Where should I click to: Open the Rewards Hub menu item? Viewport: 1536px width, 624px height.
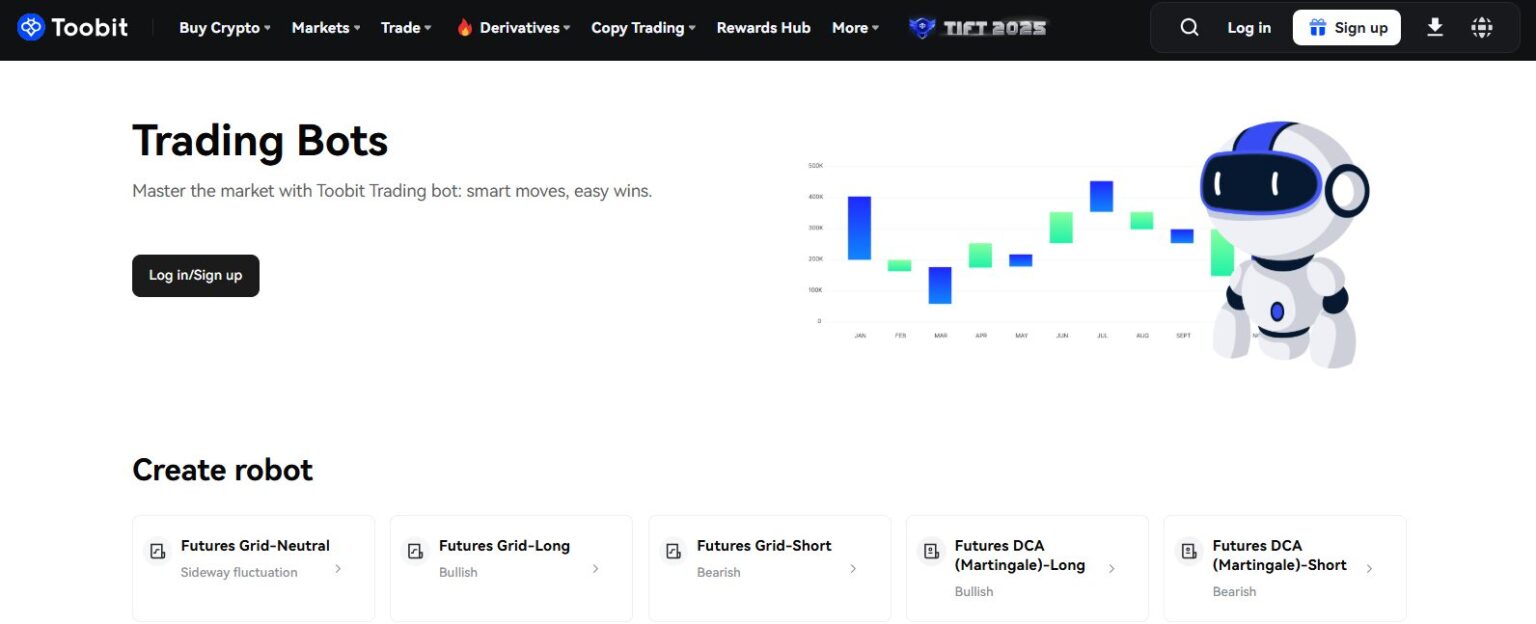click(763, 27)
